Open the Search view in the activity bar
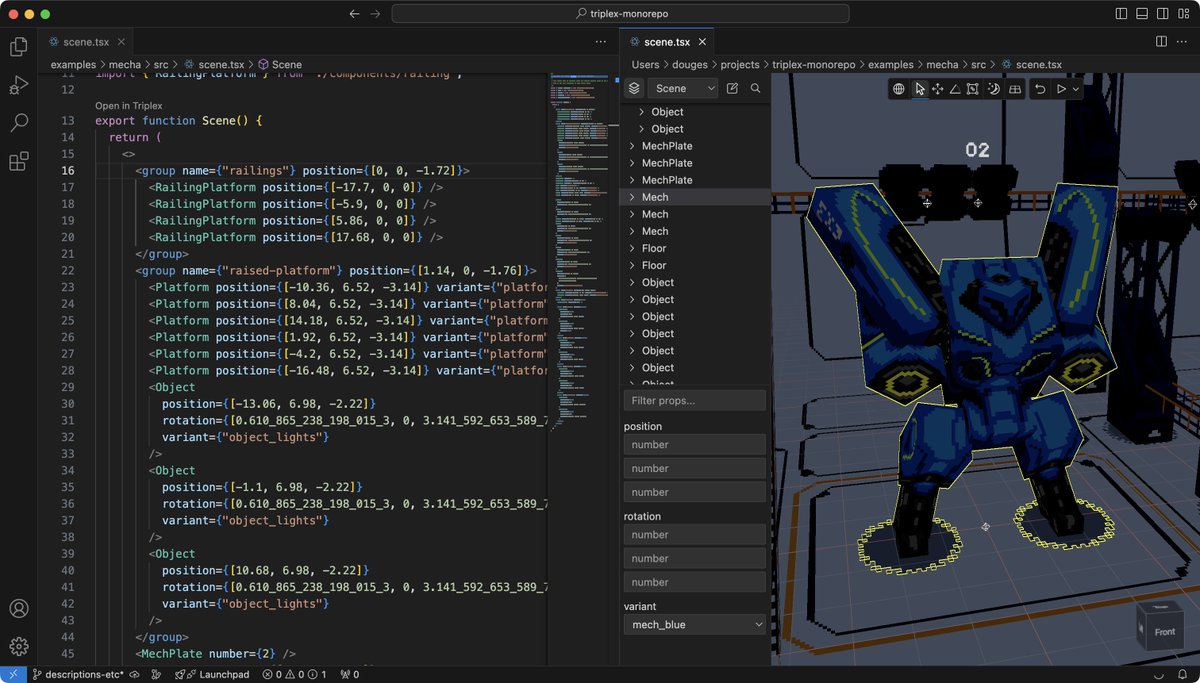 pos(18,123)
